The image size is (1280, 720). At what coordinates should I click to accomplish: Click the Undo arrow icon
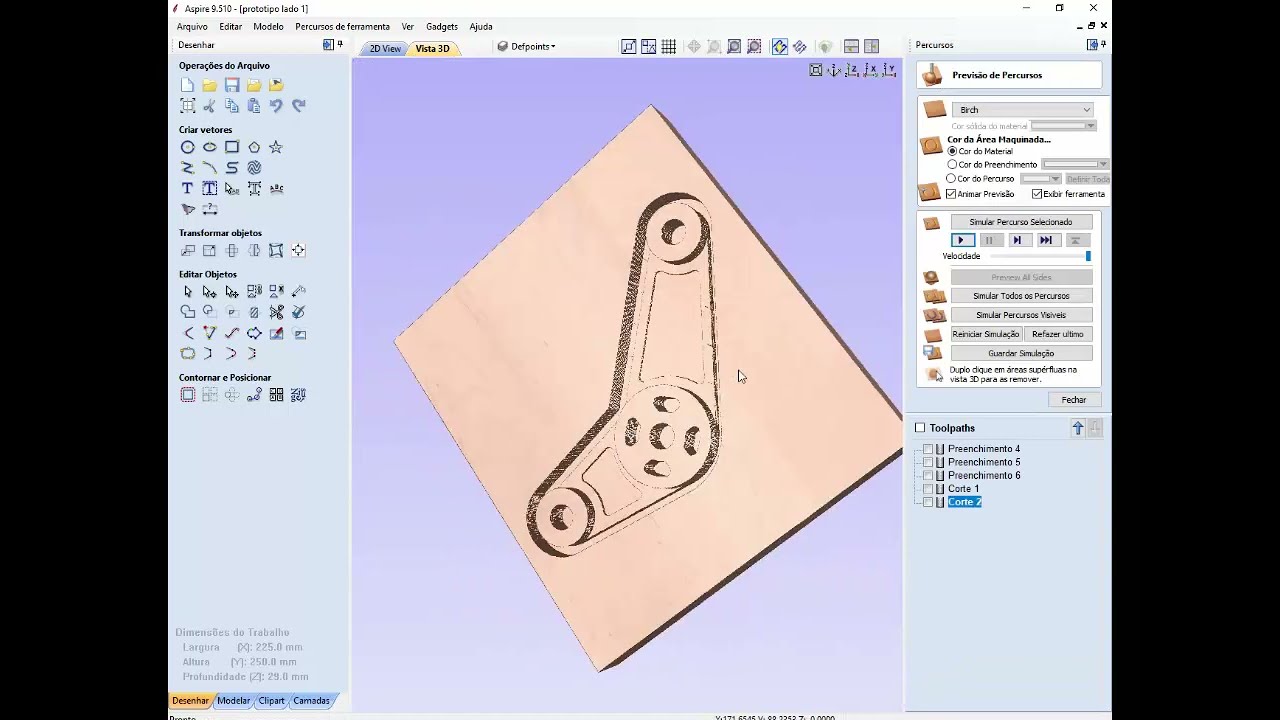point(276,105)
